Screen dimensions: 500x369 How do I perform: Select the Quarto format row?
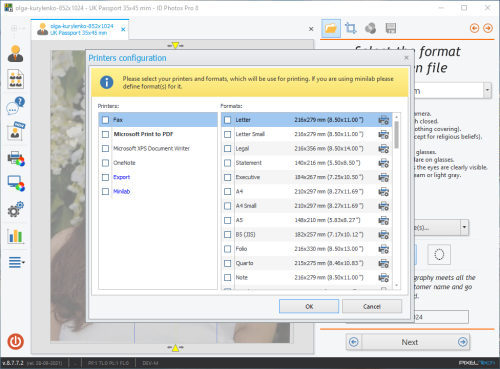tap(307, 263)
